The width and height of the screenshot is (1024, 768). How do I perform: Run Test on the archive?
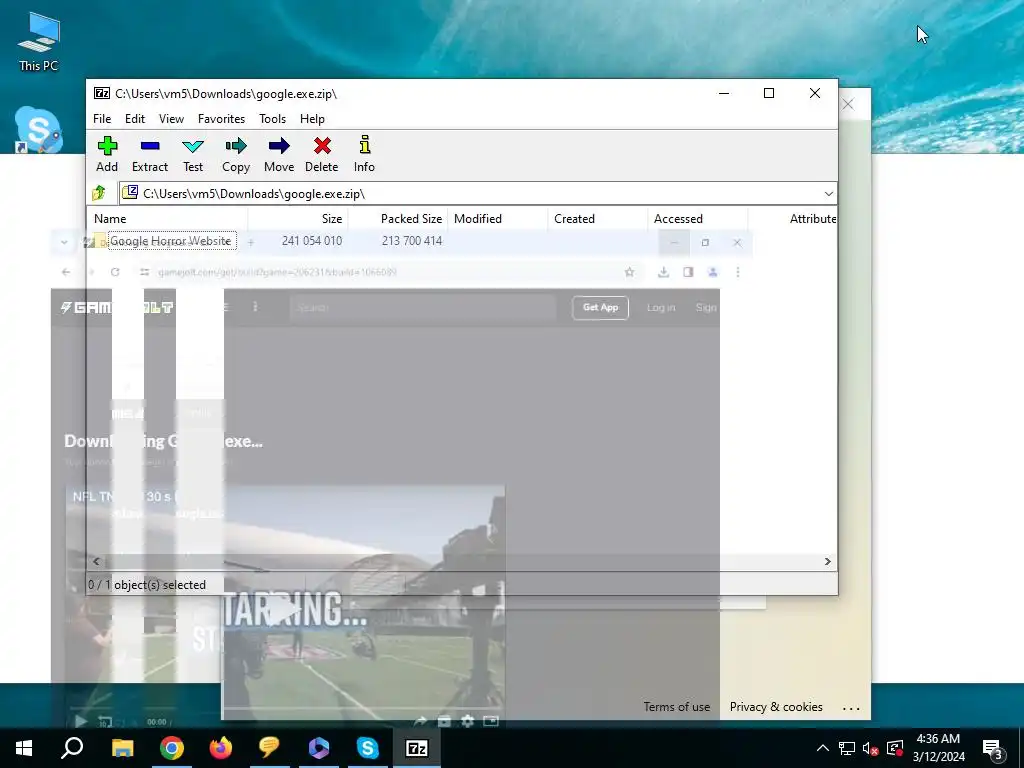tap(193, 155)
